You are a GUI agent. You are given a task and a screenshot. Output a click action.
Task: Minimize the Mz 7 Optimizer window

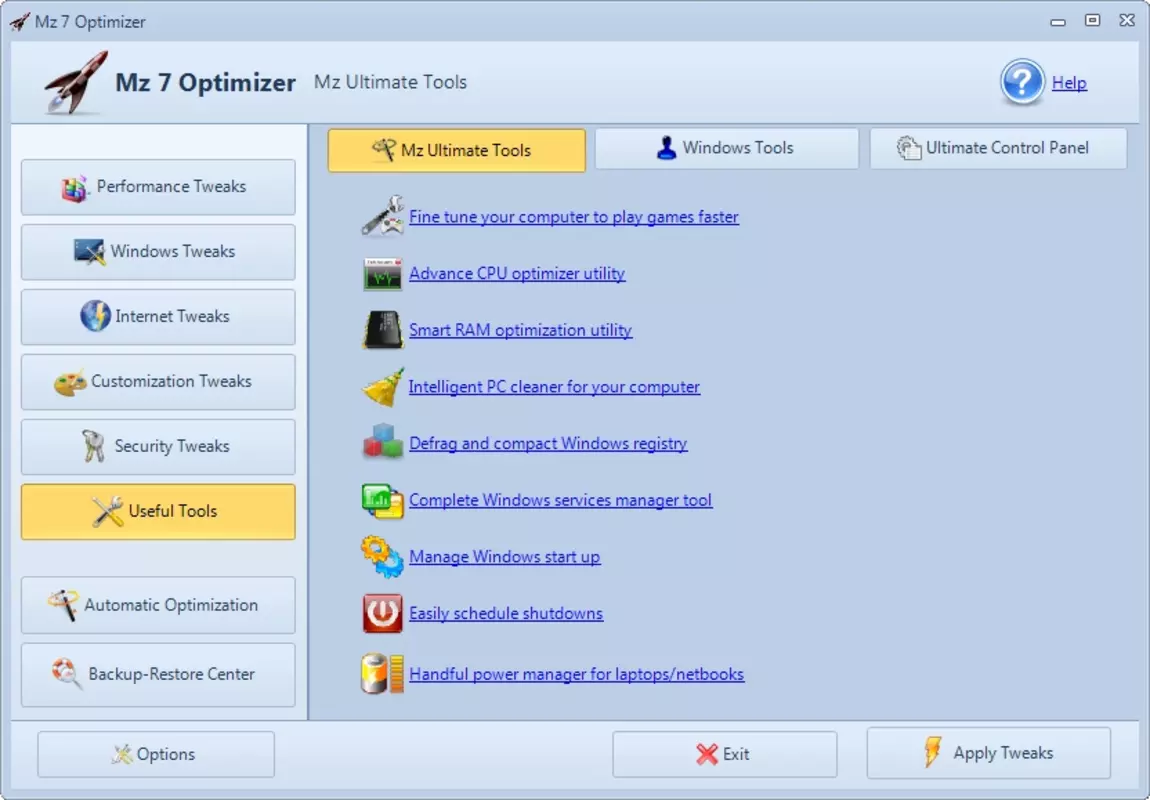click(1058, 22)
